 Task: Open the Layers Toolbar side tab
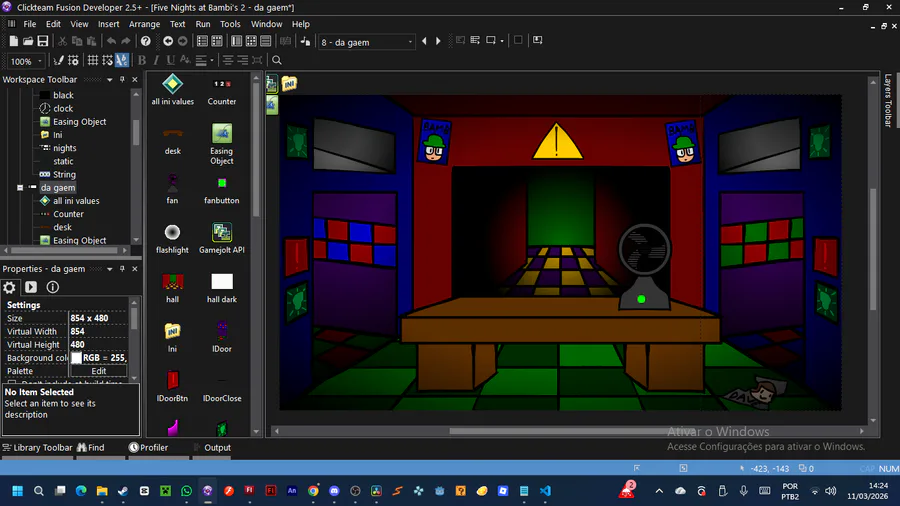[888, 100]
